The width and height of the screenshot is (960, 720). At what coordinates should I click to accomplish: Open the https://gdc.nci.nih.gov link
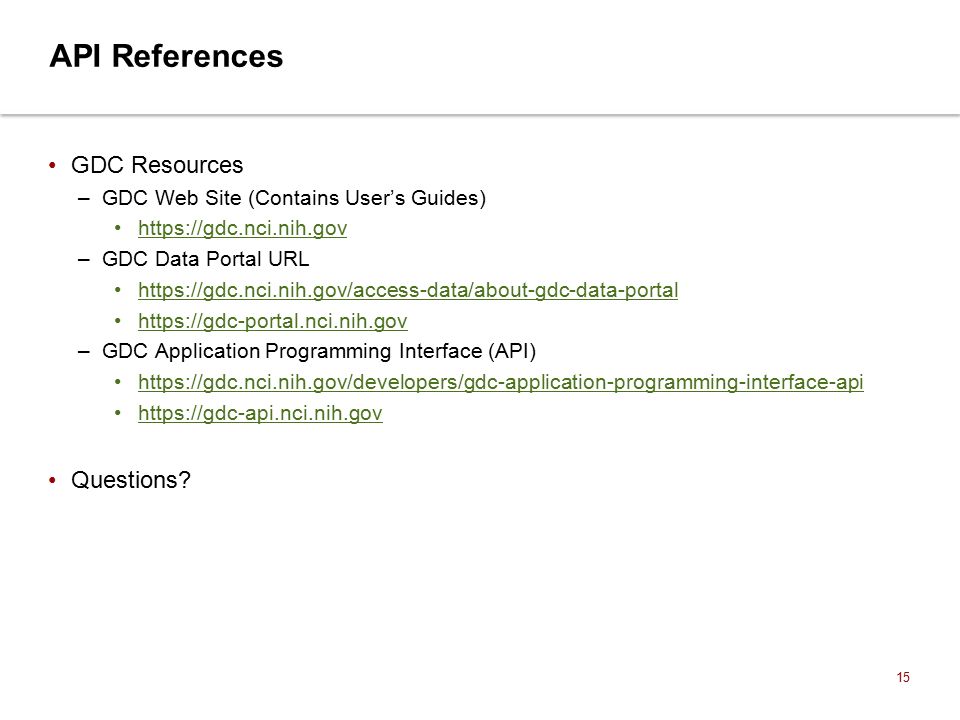point(242,228)
